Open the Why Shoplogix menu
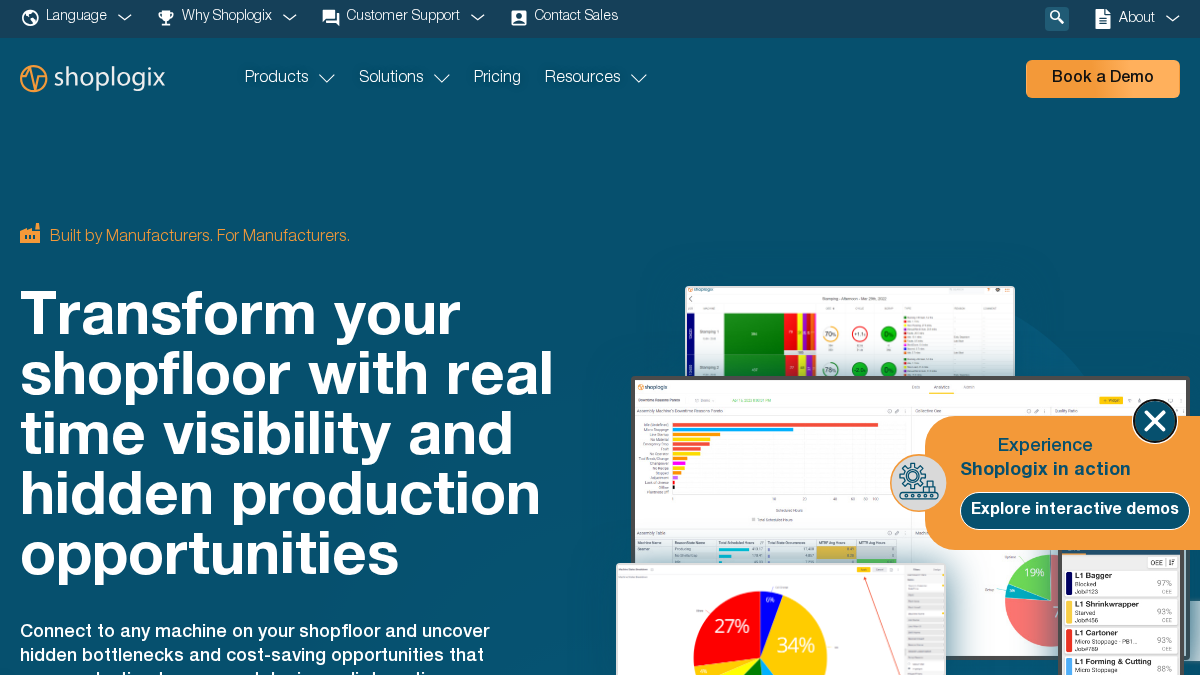Image resolution: width=1200 pixels, height=675 pixels. click(x=227, y=16)
